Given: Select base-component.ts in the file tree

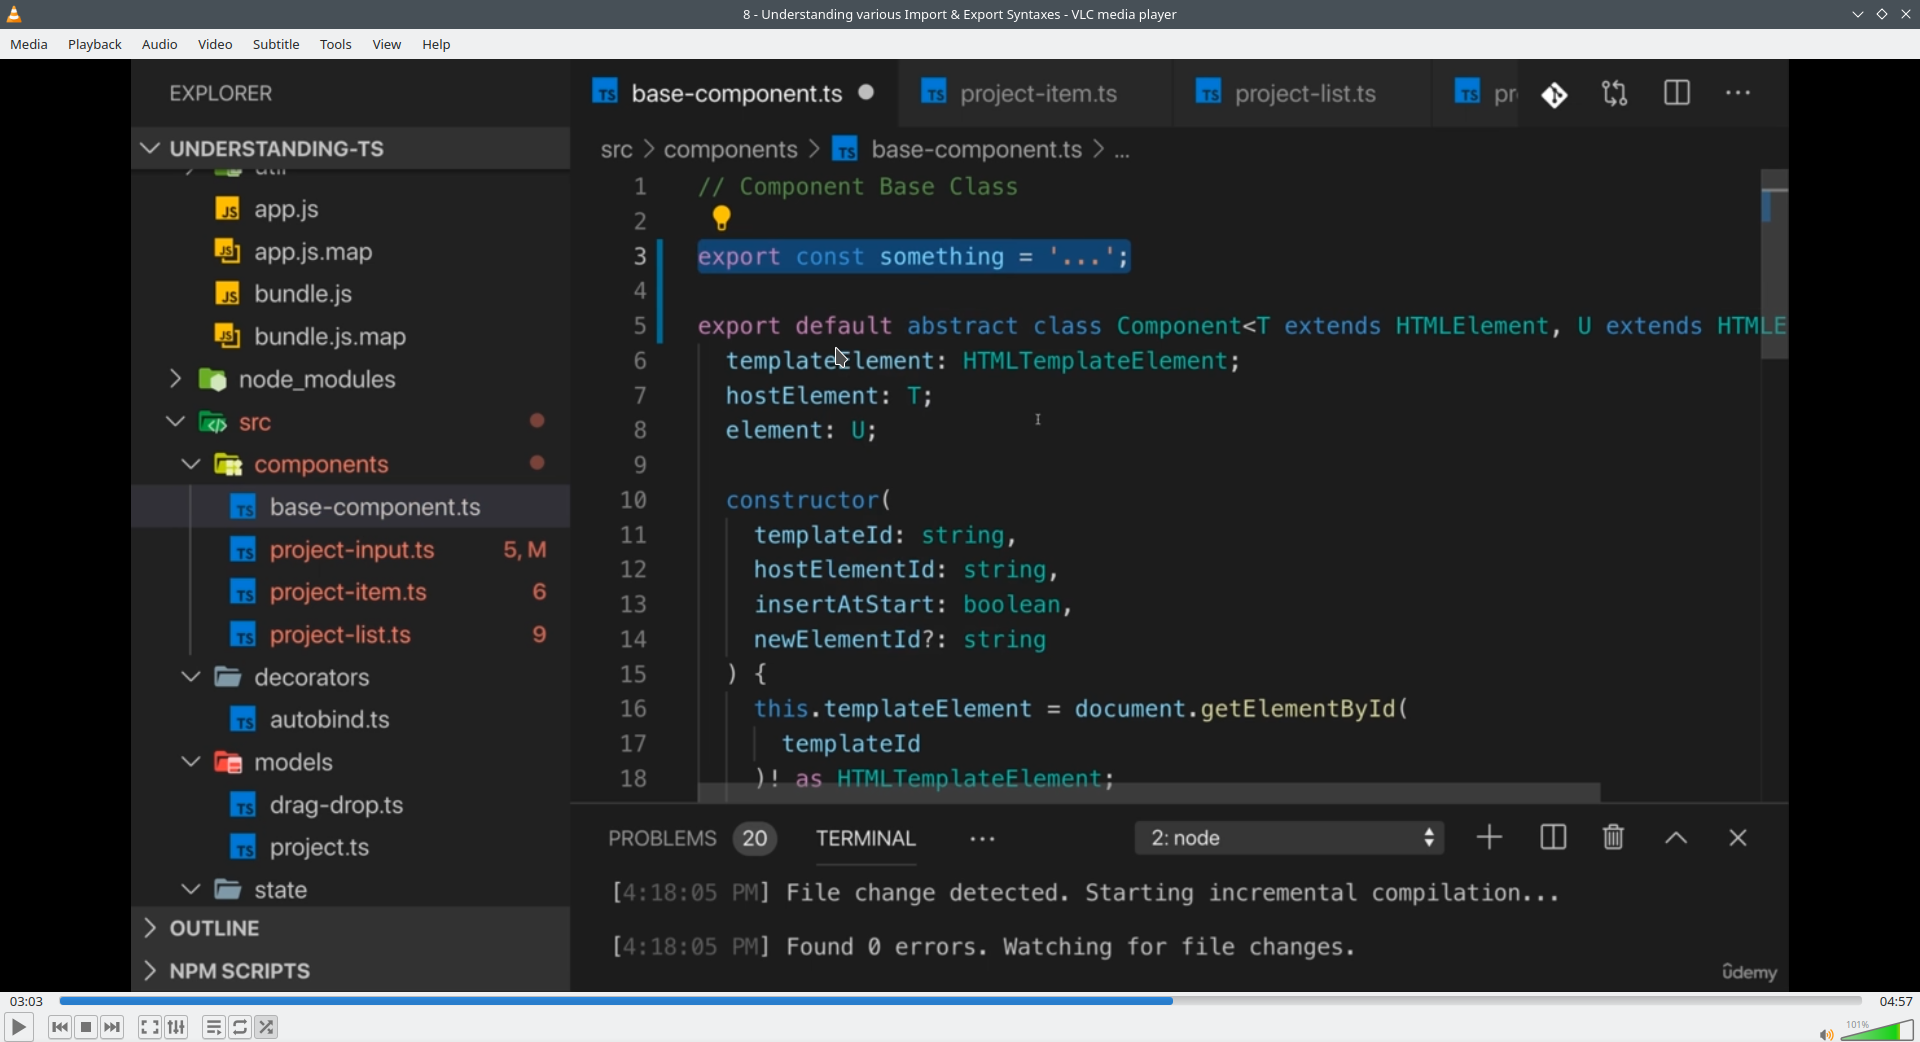Looking at the screenshot, I should tap(351, 507).
